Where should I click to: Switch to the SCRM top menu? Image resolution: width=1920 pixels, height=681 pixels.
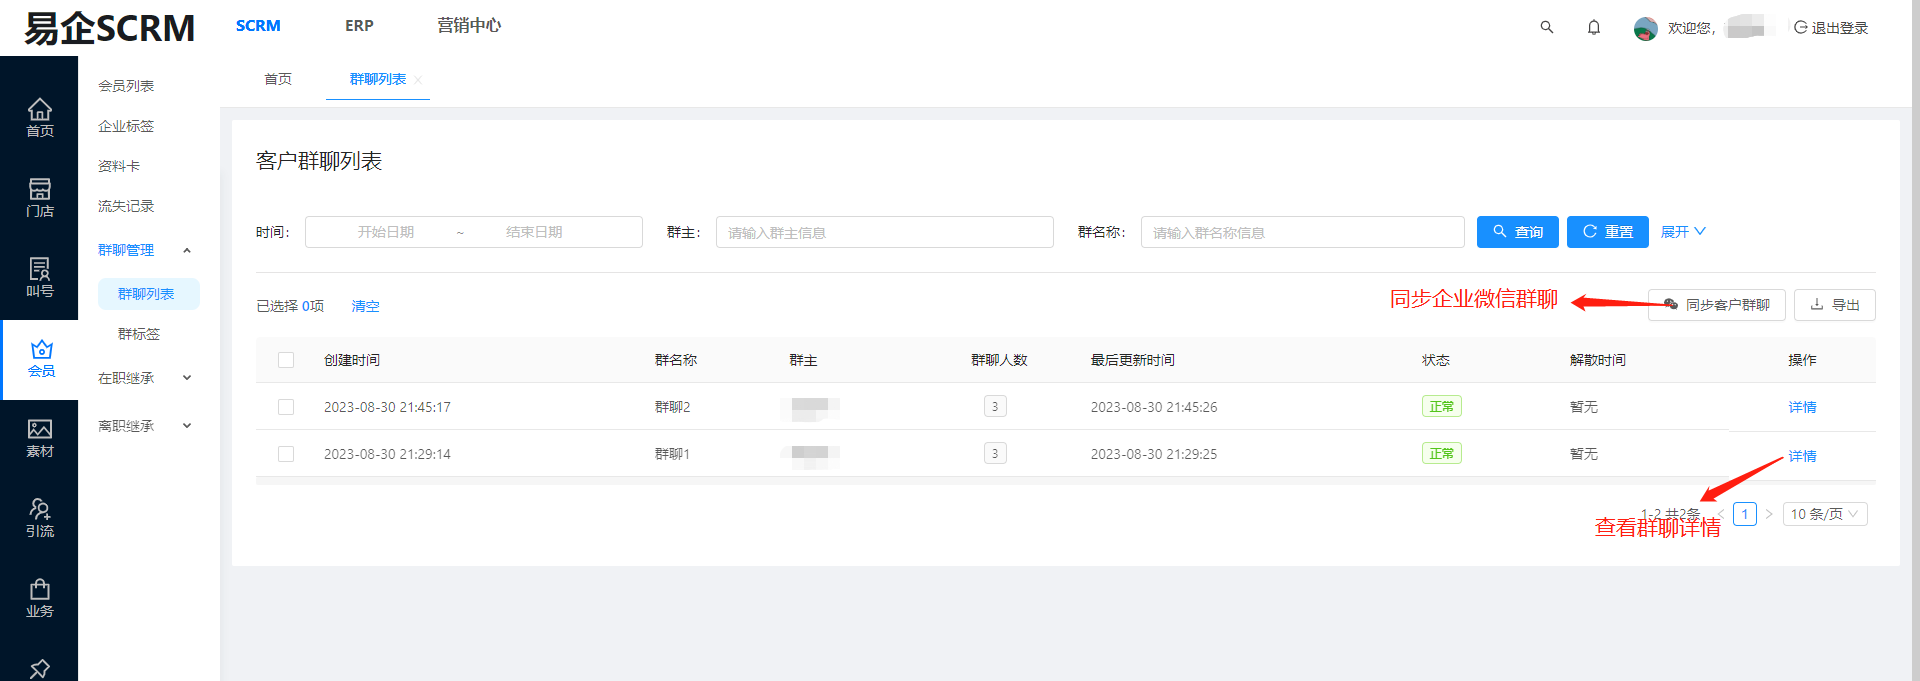258,26
